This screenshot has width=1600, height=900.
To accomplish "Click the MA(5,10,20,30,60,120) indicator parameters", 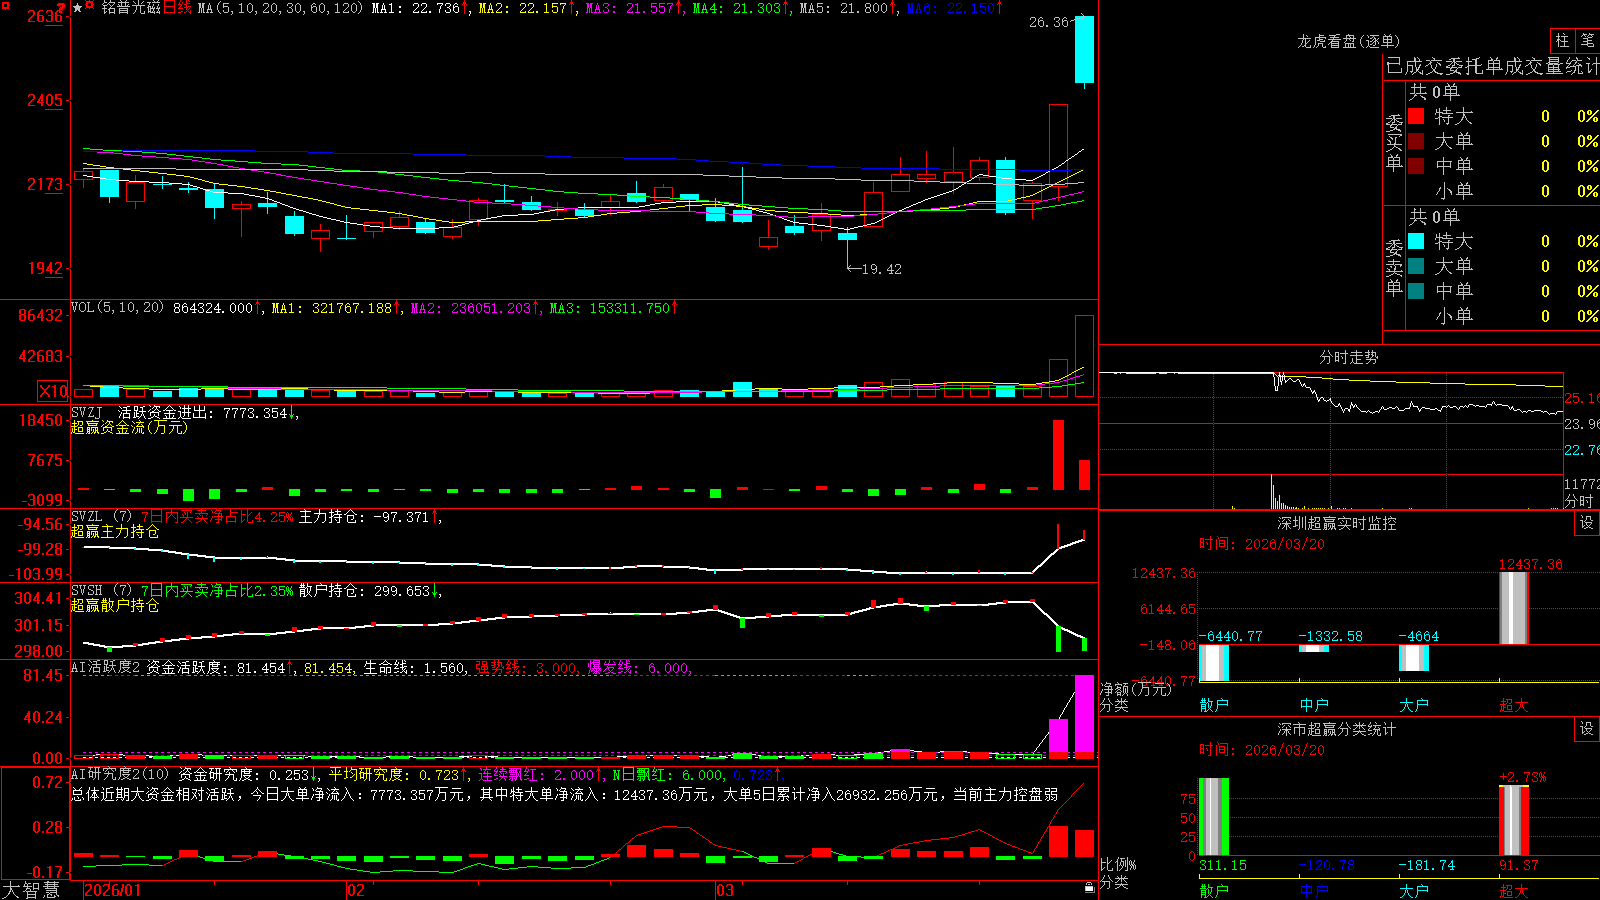I will pos(280,8).
